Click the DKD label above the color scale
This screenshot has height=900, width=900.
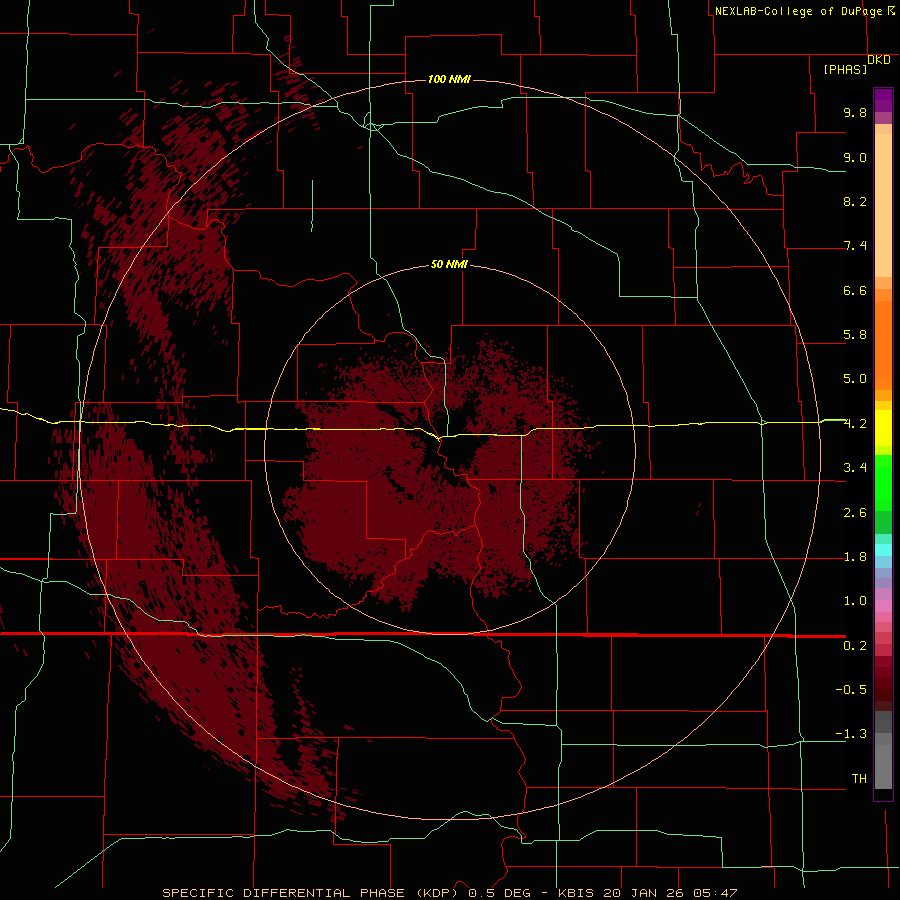click(x=879, y=60)
